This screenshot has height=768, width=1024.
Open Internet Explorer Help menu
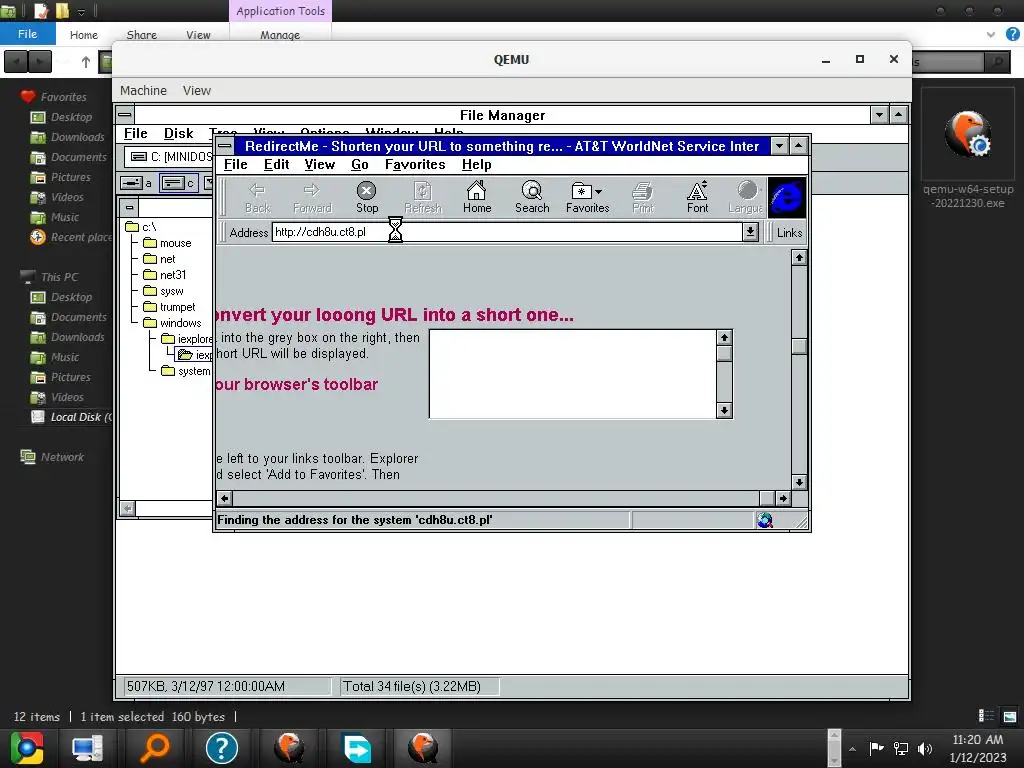477,165
